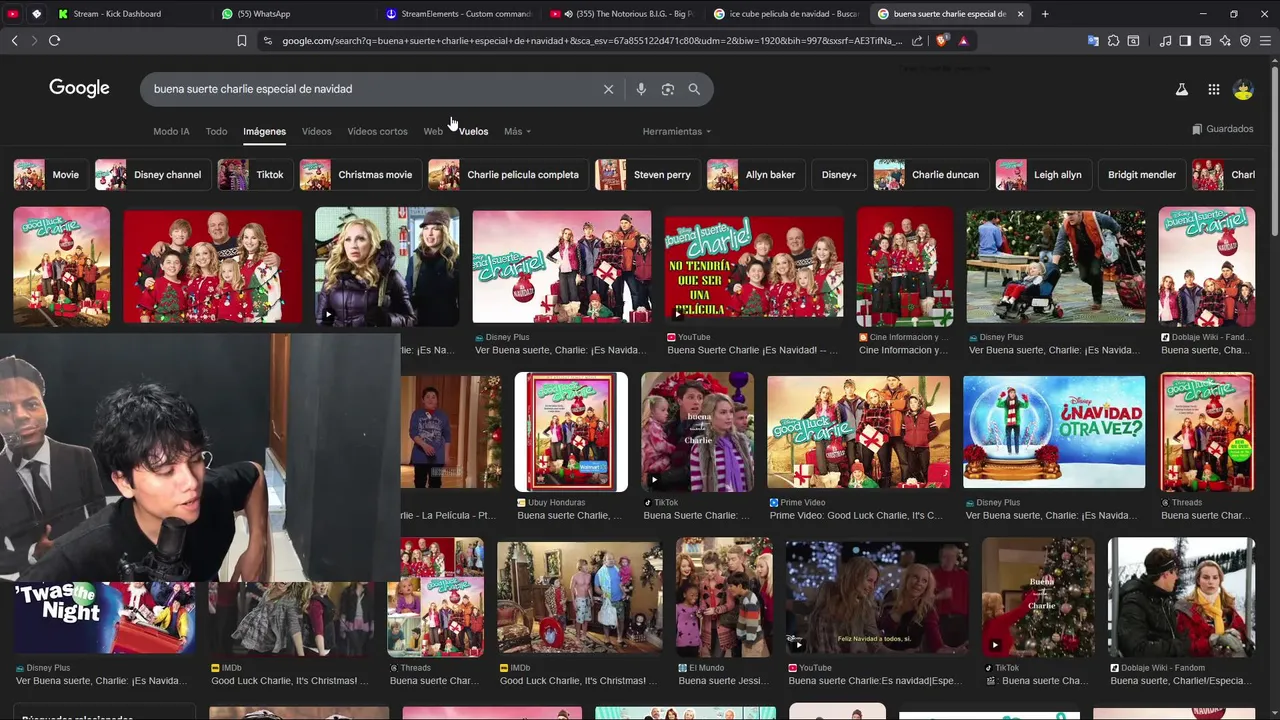Filter by the Charlie duncan chip
This screenshot has height=720, width=1280.
[931, 174]
